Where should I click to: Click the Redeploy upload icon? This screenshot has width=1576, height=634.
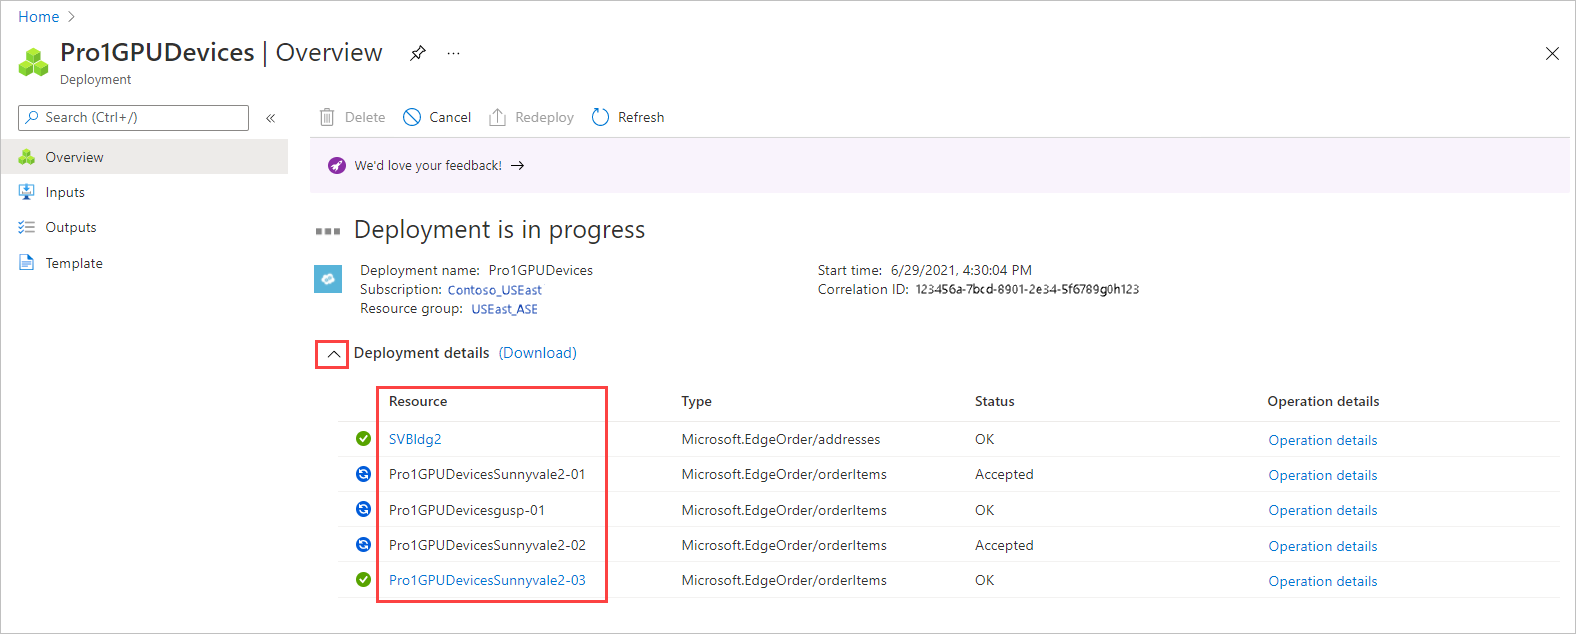[497, 117]
